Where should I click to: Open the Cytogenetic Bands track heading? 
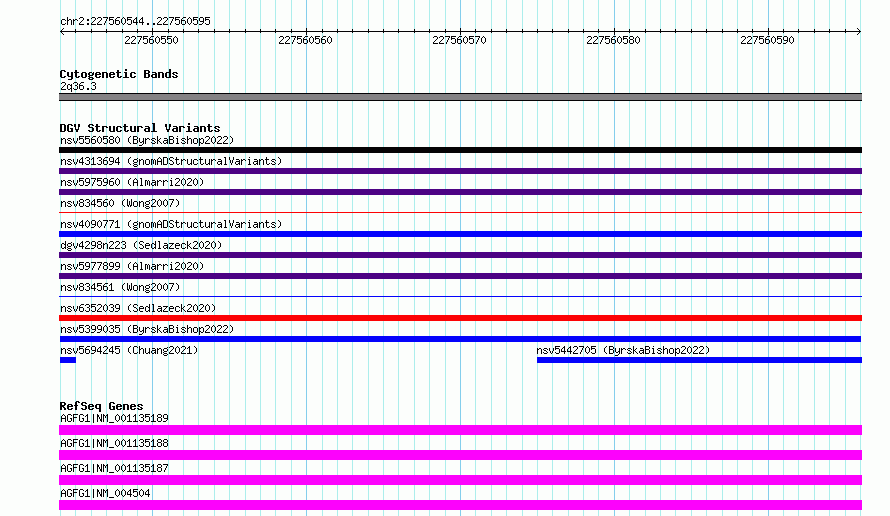[x=119, y=74]
